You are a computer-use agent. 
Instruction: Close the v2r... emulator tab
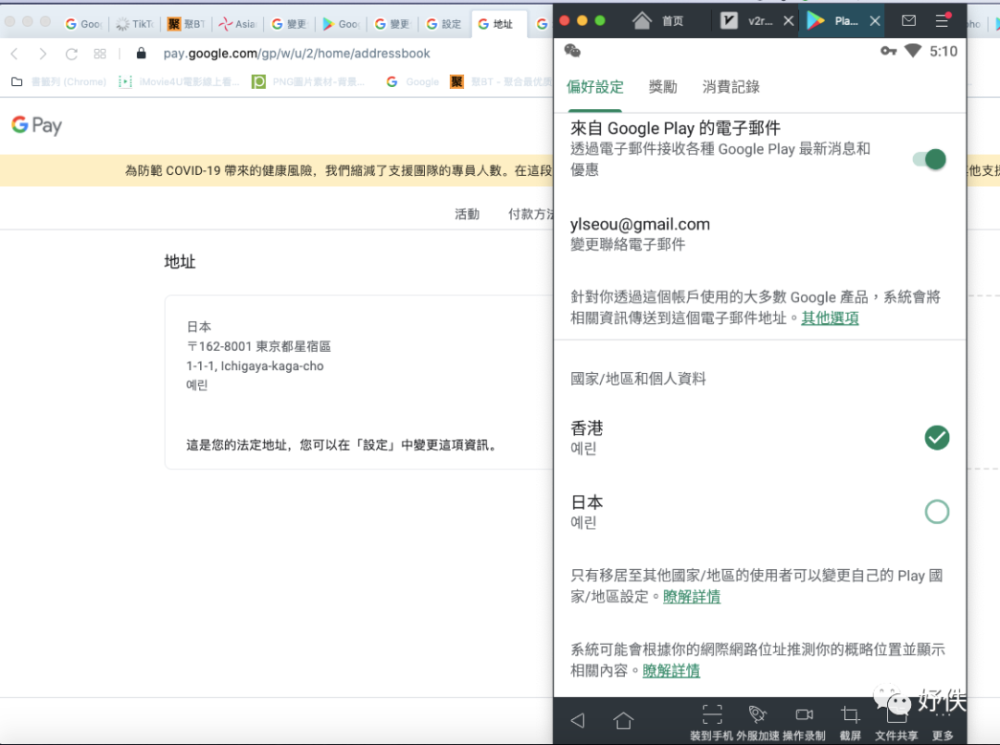tap(788, 21)
